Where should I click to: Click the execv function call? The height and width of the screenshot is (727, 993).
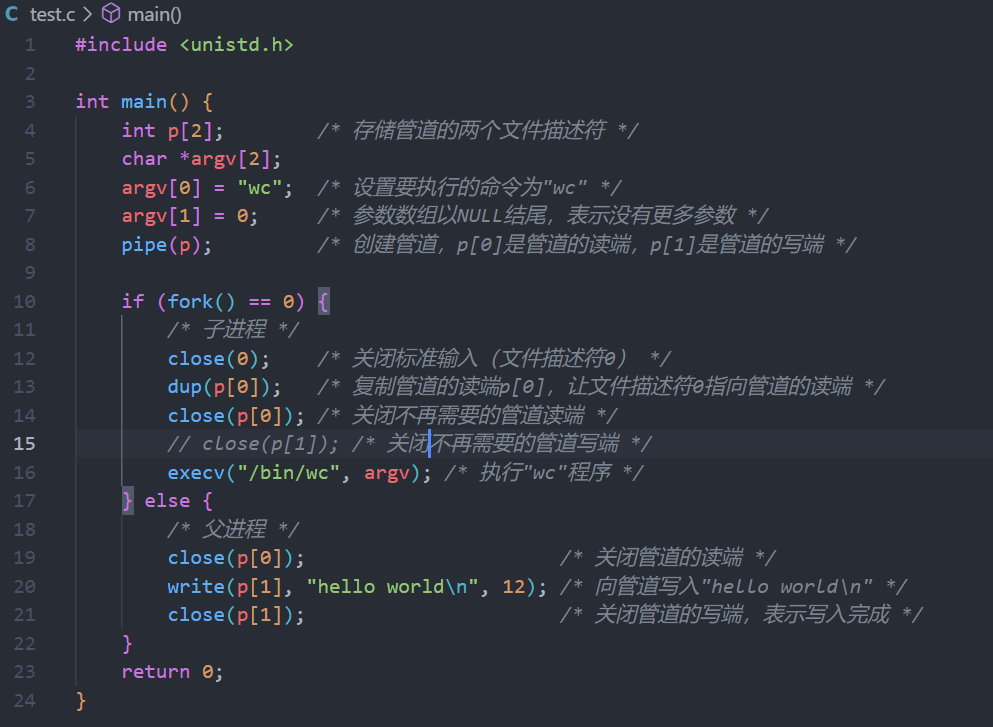point(195,472)
